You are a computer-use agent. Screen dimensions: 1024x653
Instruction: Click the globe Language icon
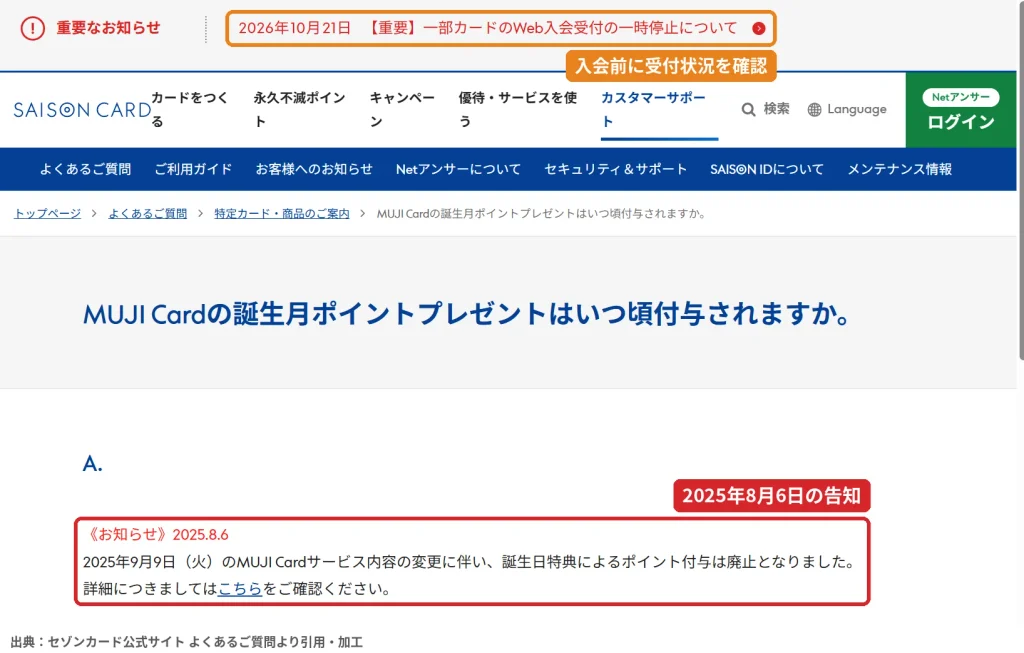[814, 110]
